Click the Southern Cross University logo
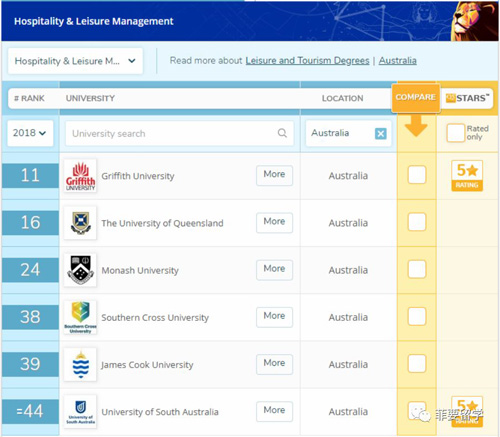Viewport: 500px width, 437px height. (x=80, y=317)
